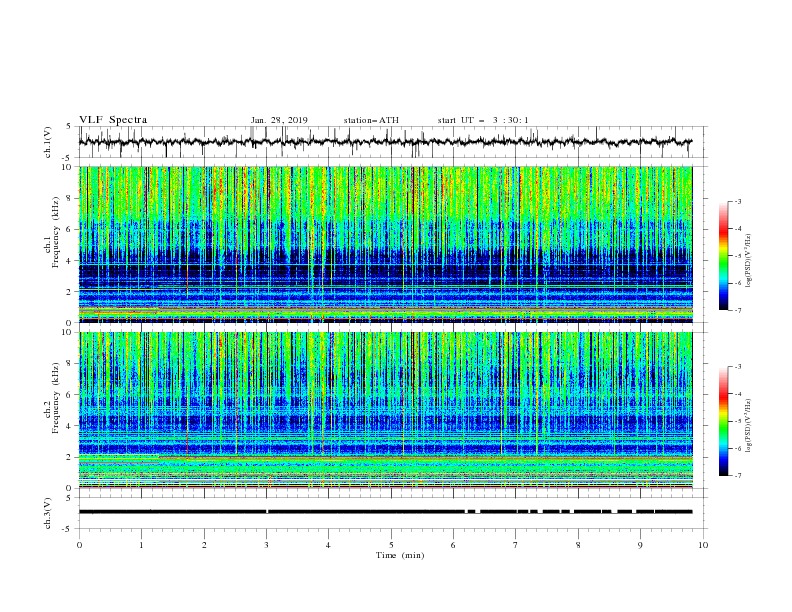Click the "8" kHz tick of ch.1 spectrogram
The height and width of the screenshot is (612, 792).
[71, 198]
